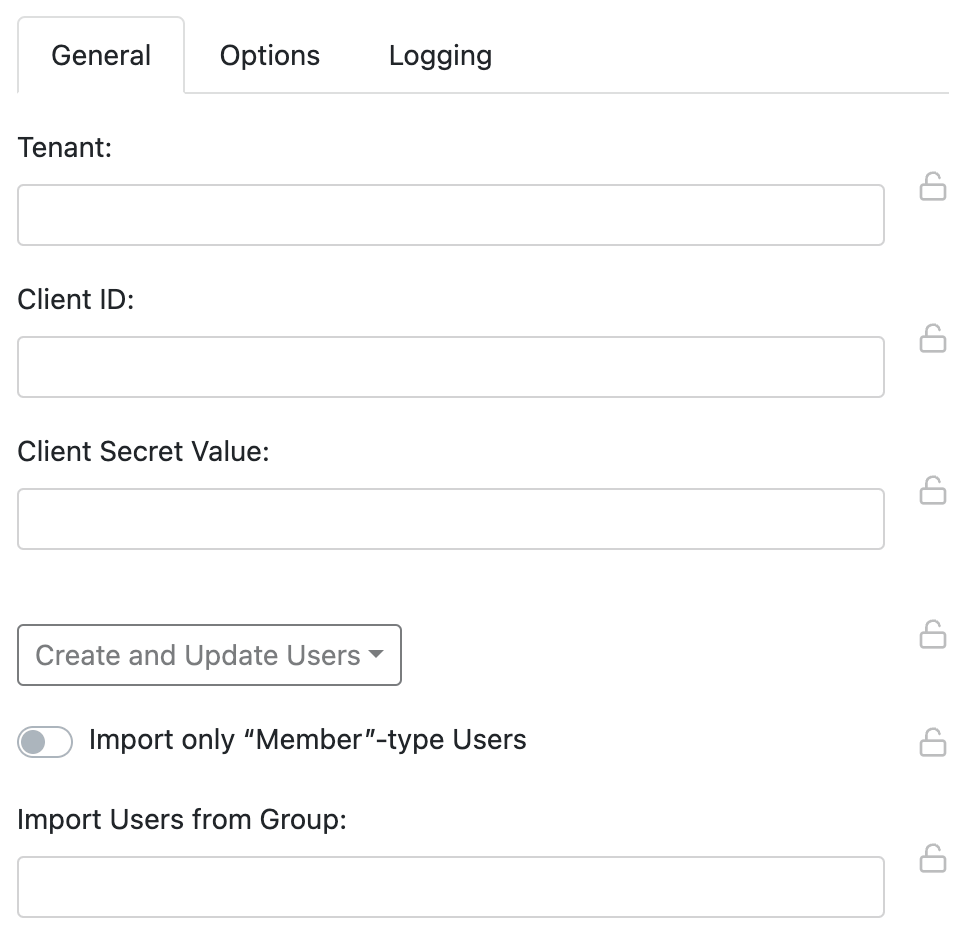
Task: Click the lock icon beside the Member-type toggle
Action: click(933, 742)
